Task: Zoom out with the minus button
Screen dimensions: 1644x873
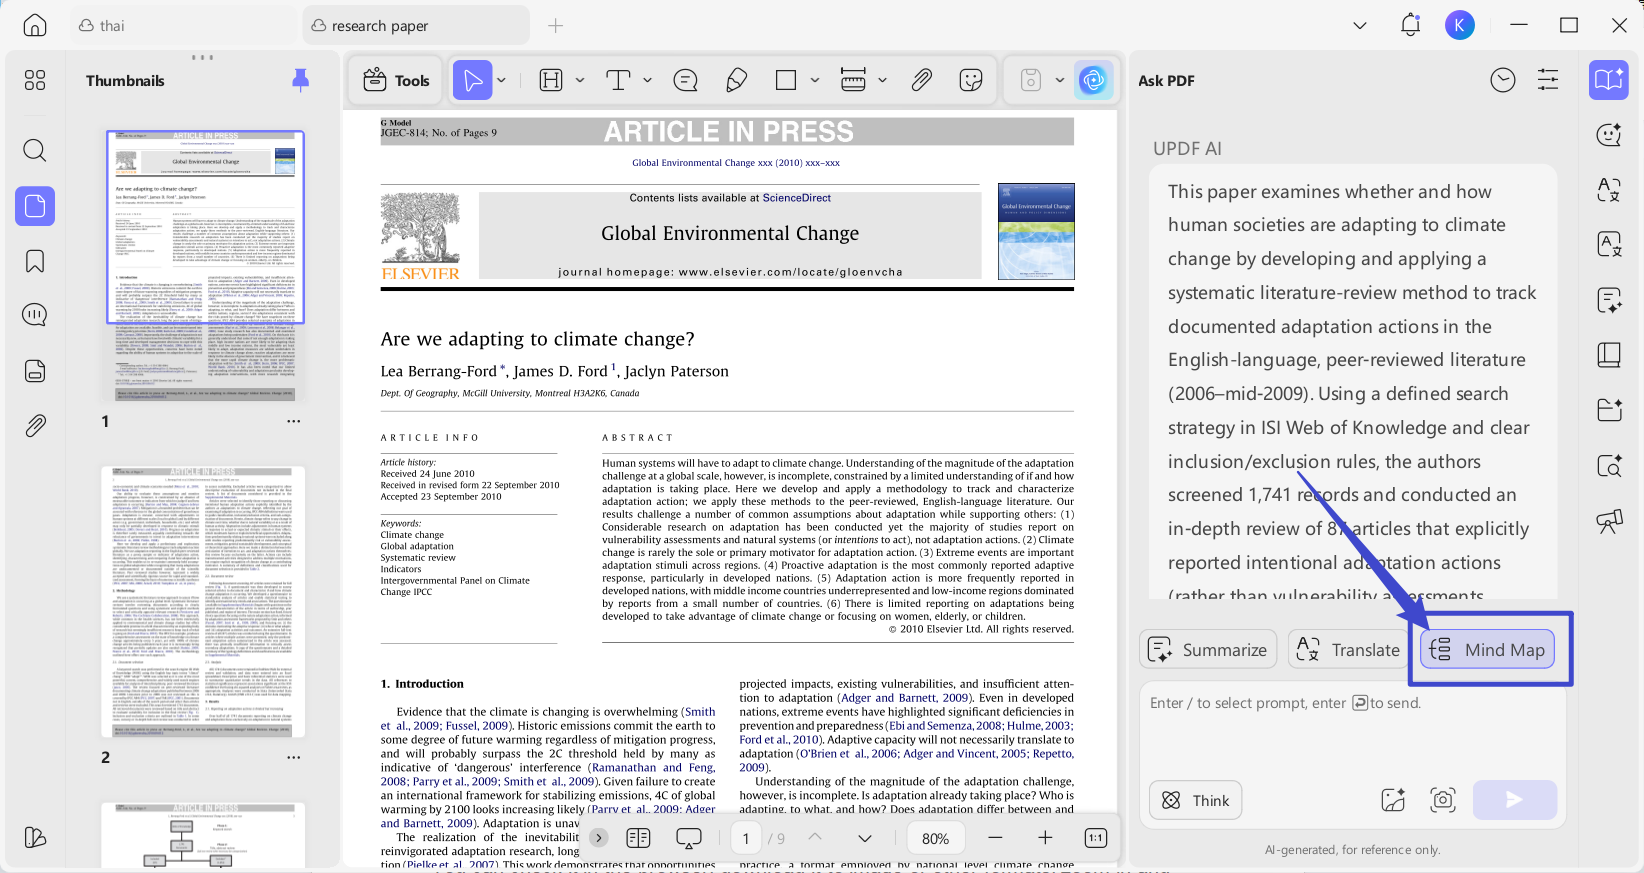Action: (x=995, y=838)
